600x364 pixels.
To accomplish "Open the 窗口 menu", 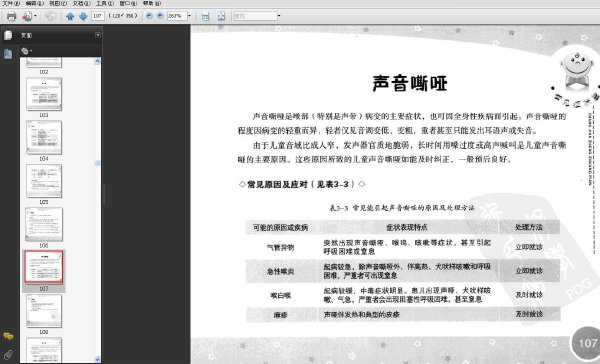I will pyautogui.click(x=128, y=3).
